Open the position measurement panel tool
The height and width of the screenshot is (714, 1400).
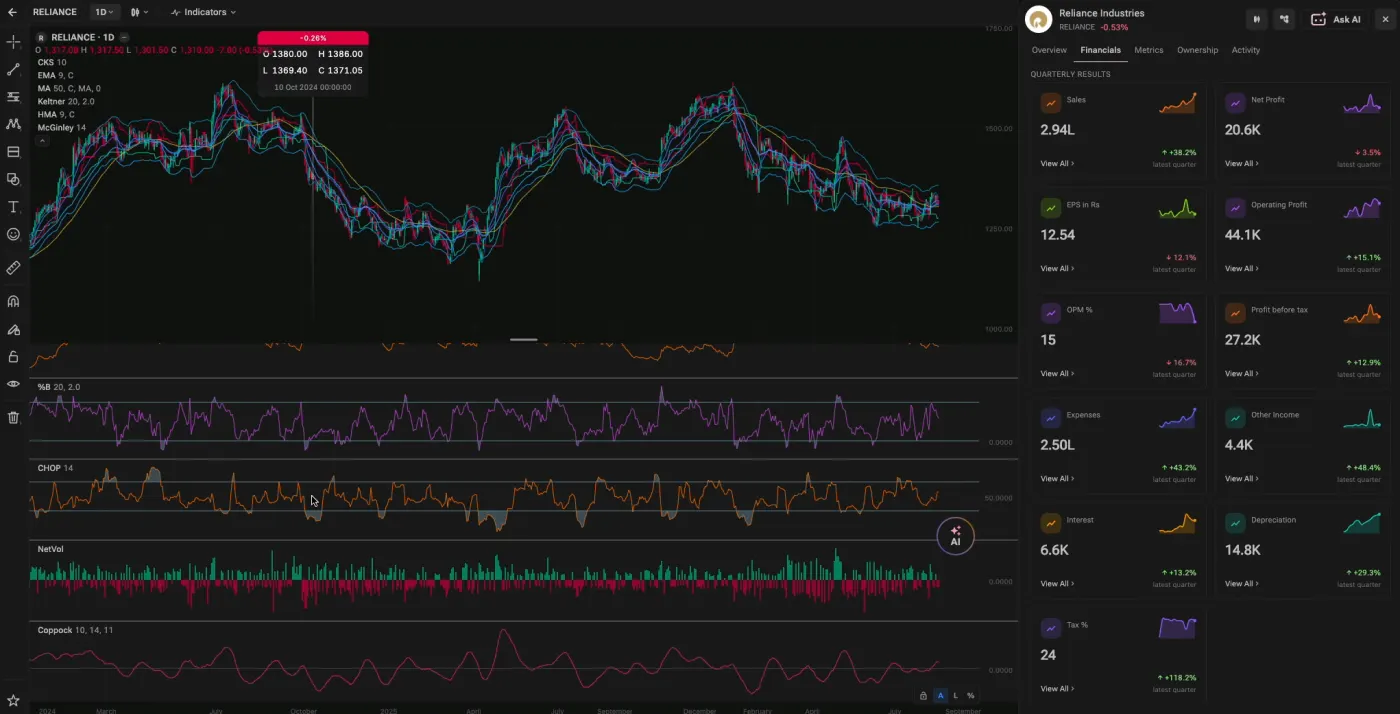[x=13, y=152]
